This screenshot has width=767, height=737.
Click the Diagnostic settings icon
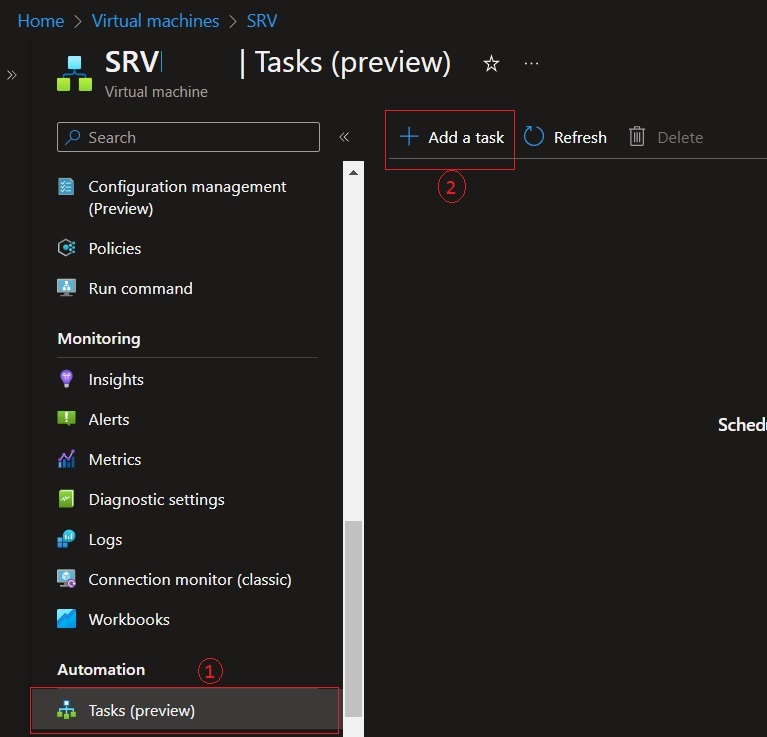pos(67,499)
